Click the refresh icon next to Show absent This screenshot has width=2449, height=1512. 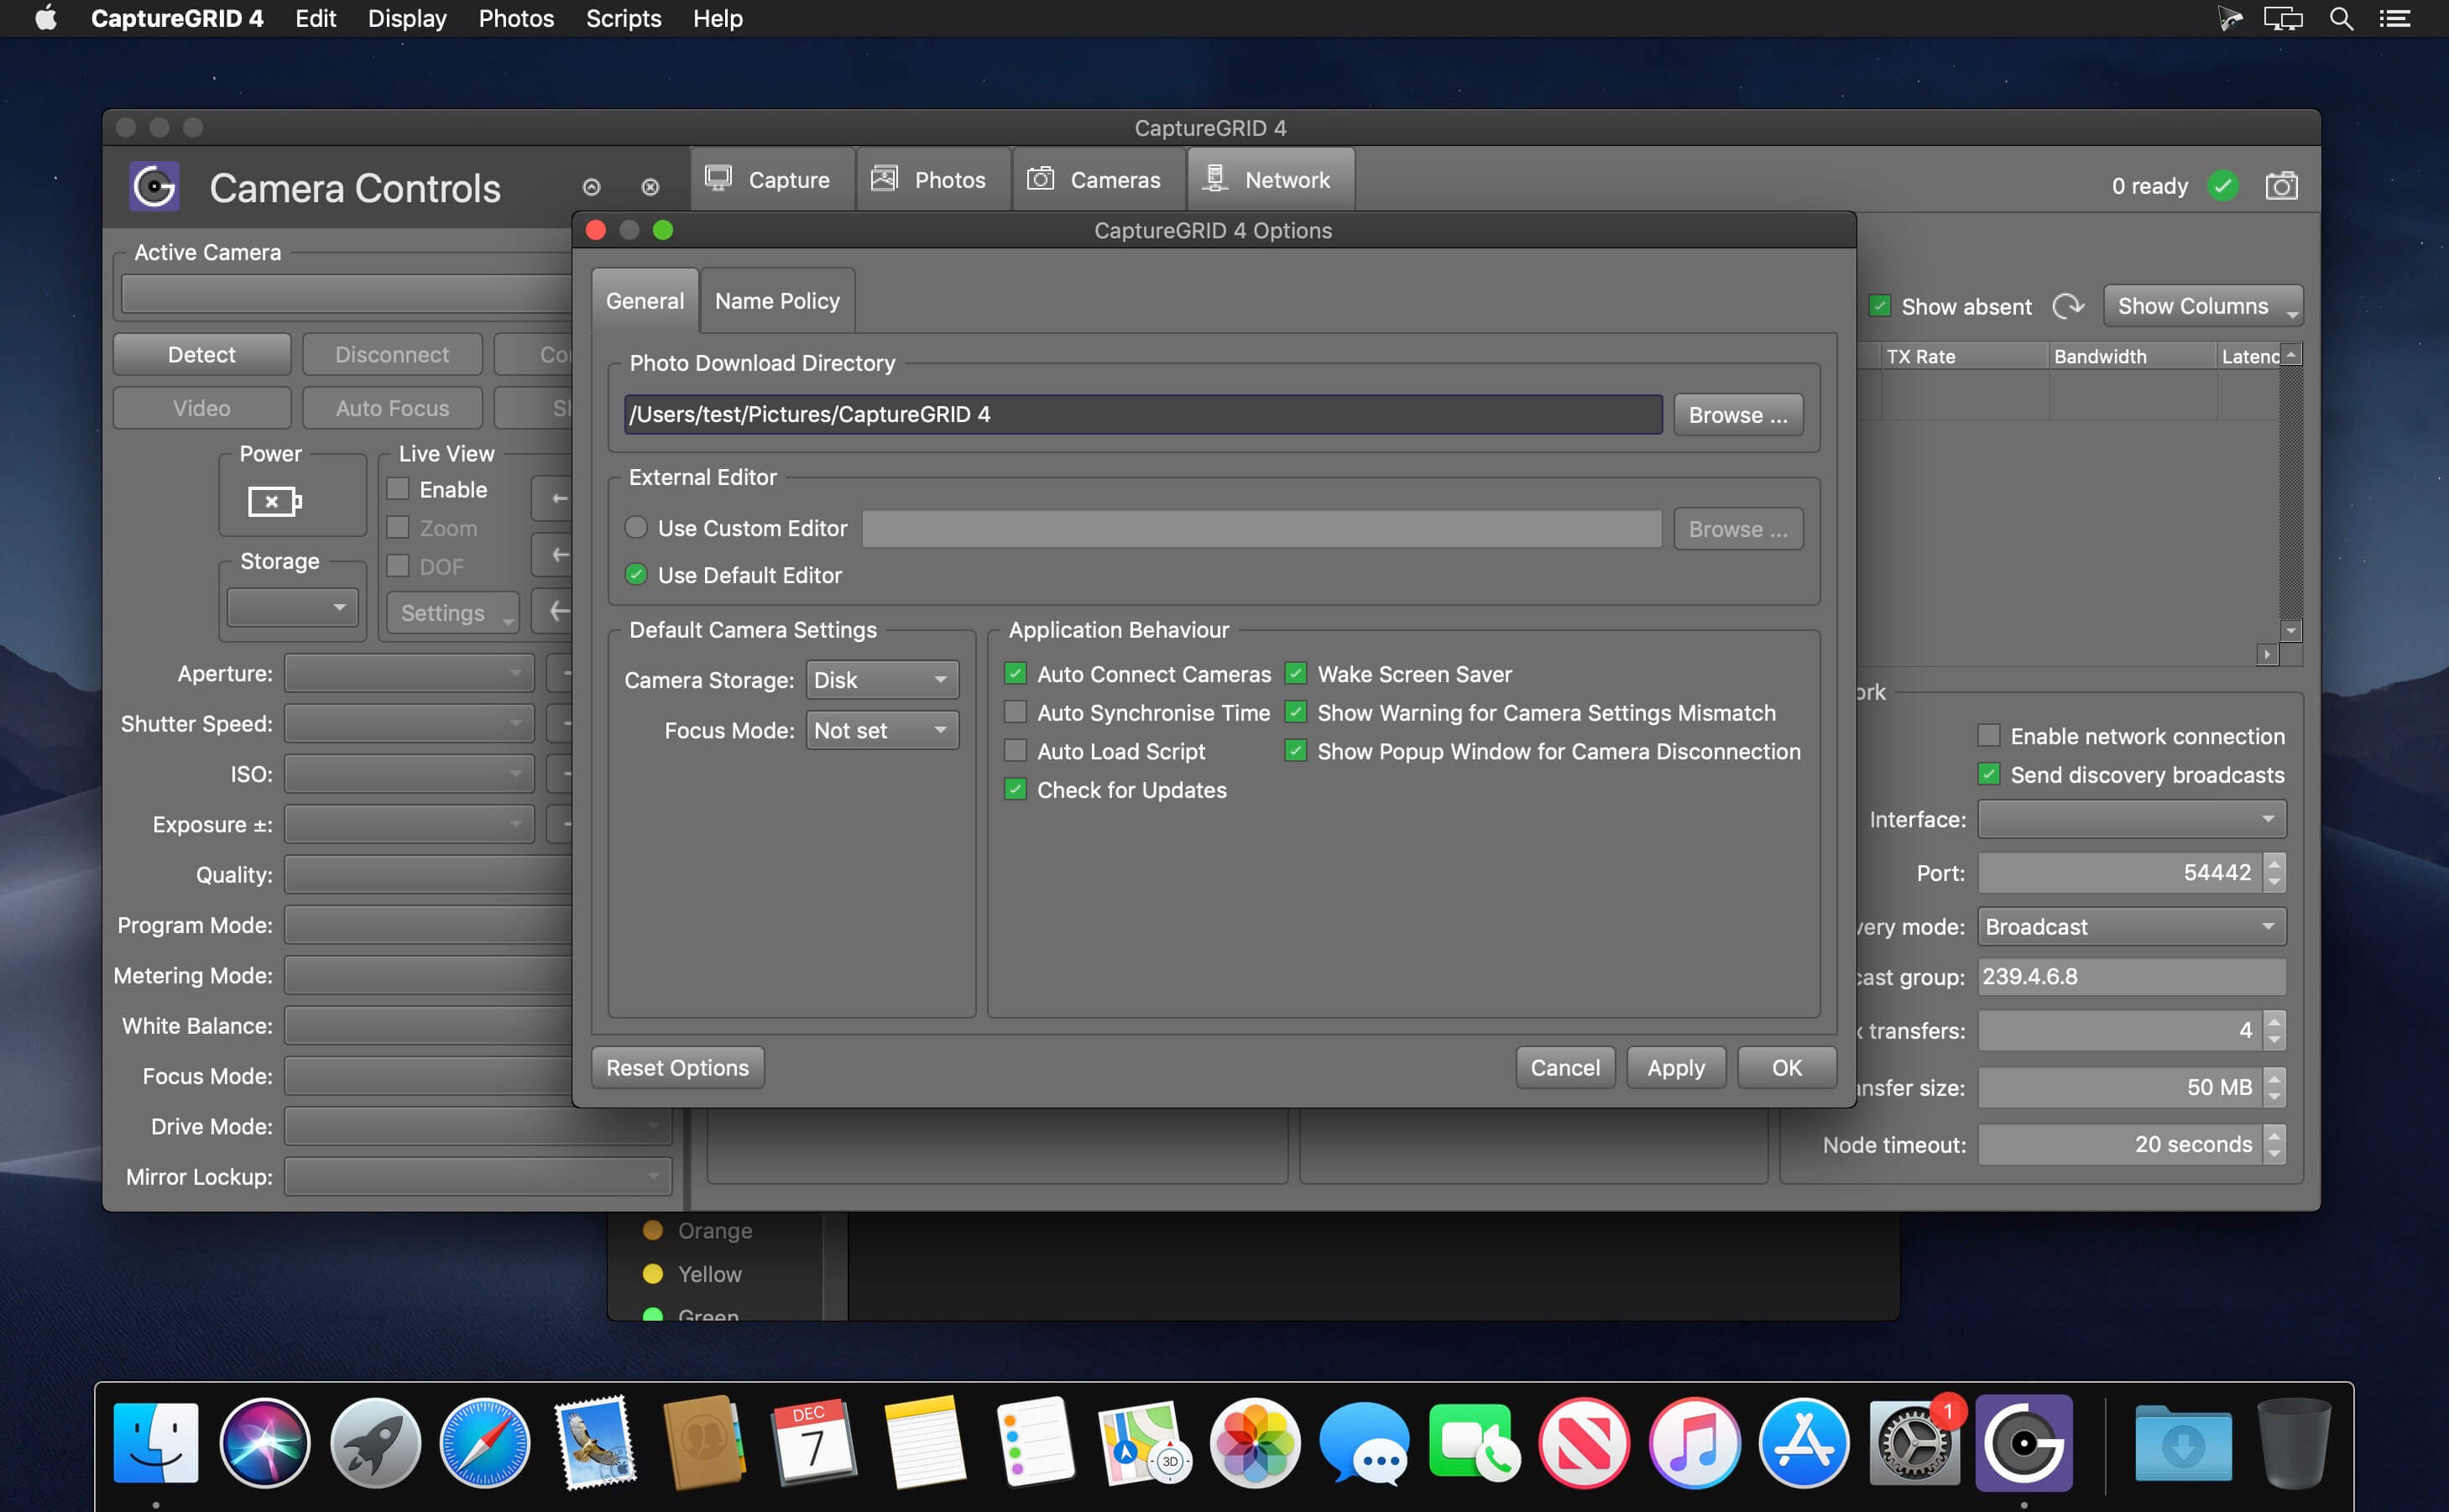pyautogui.click(x=2068, y=306)
